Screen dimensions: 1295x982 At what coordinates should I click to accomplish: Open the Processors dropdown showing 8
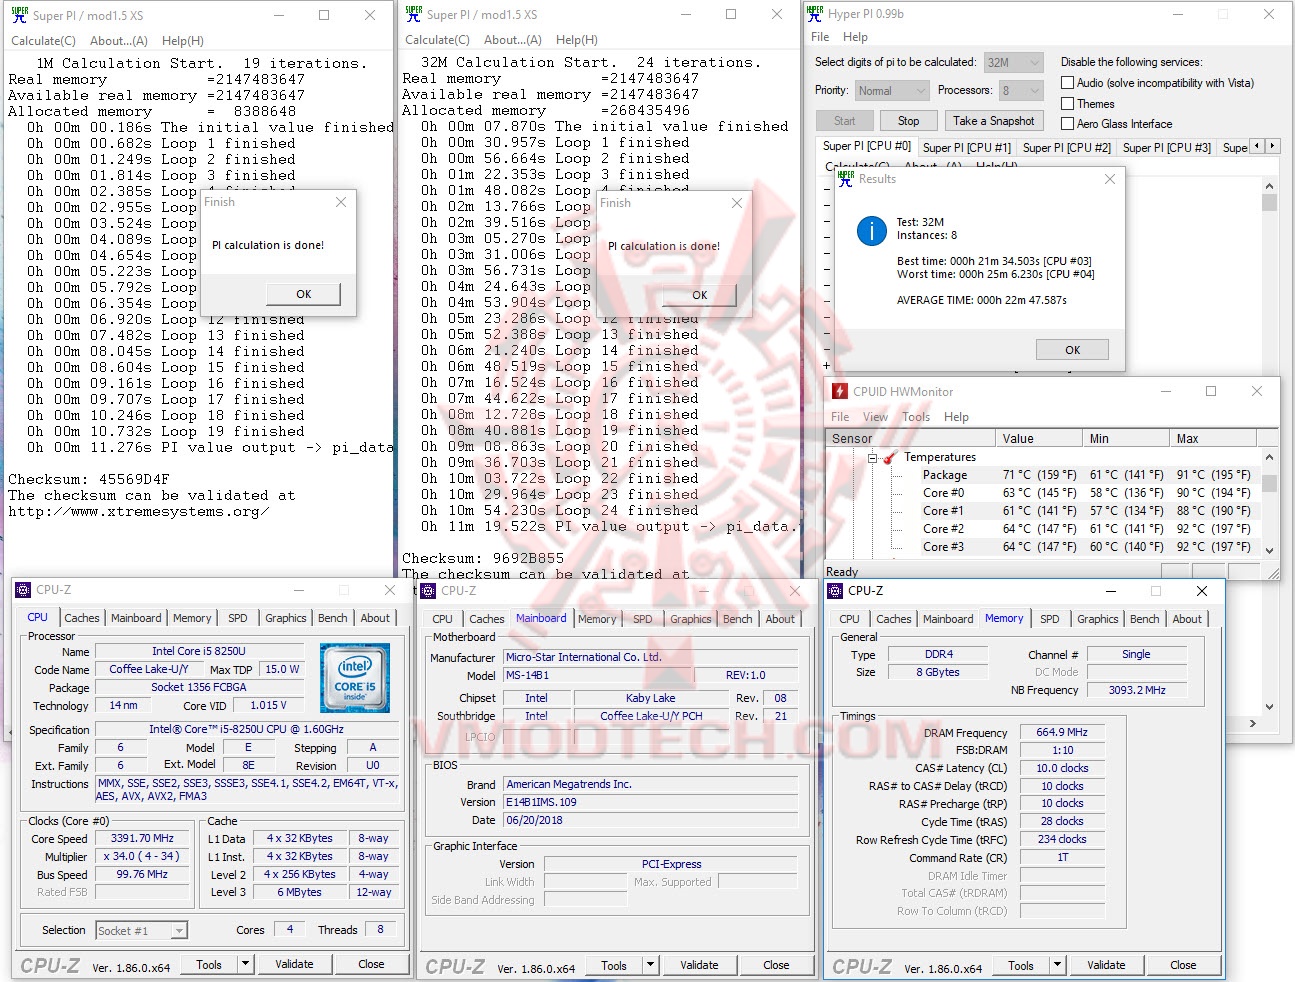pos(1021,90)
